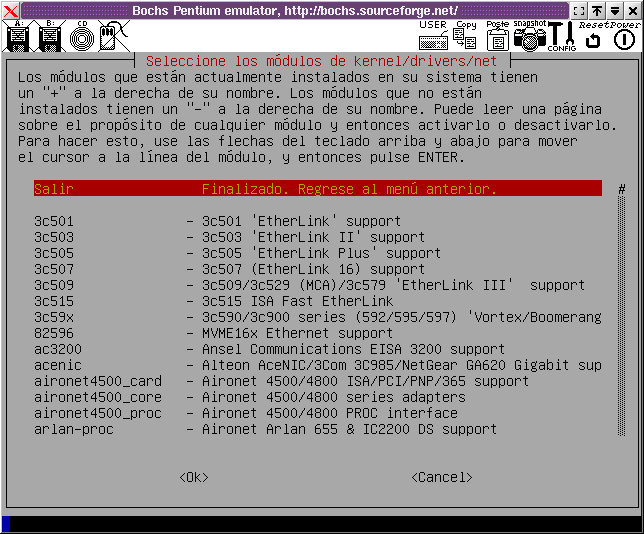Image resolution: width=644 pixels, height=534 pixels.
Task: Click floppy drive B: icon
Action: coord(50,36)
